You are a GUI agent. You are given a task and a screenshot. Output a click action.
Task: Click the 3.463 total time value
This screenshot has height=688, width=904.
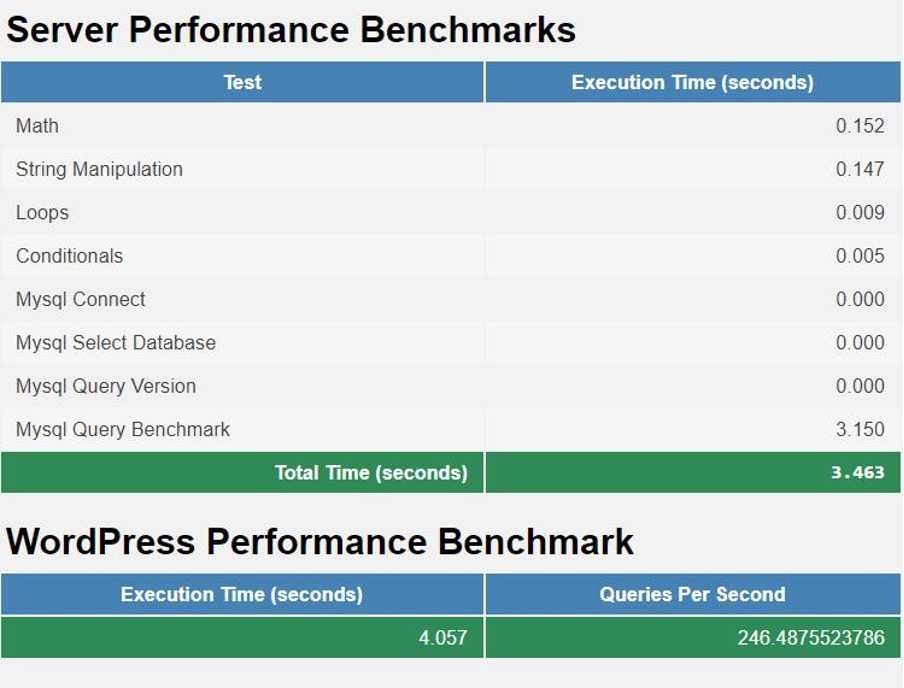pos(857,473)
